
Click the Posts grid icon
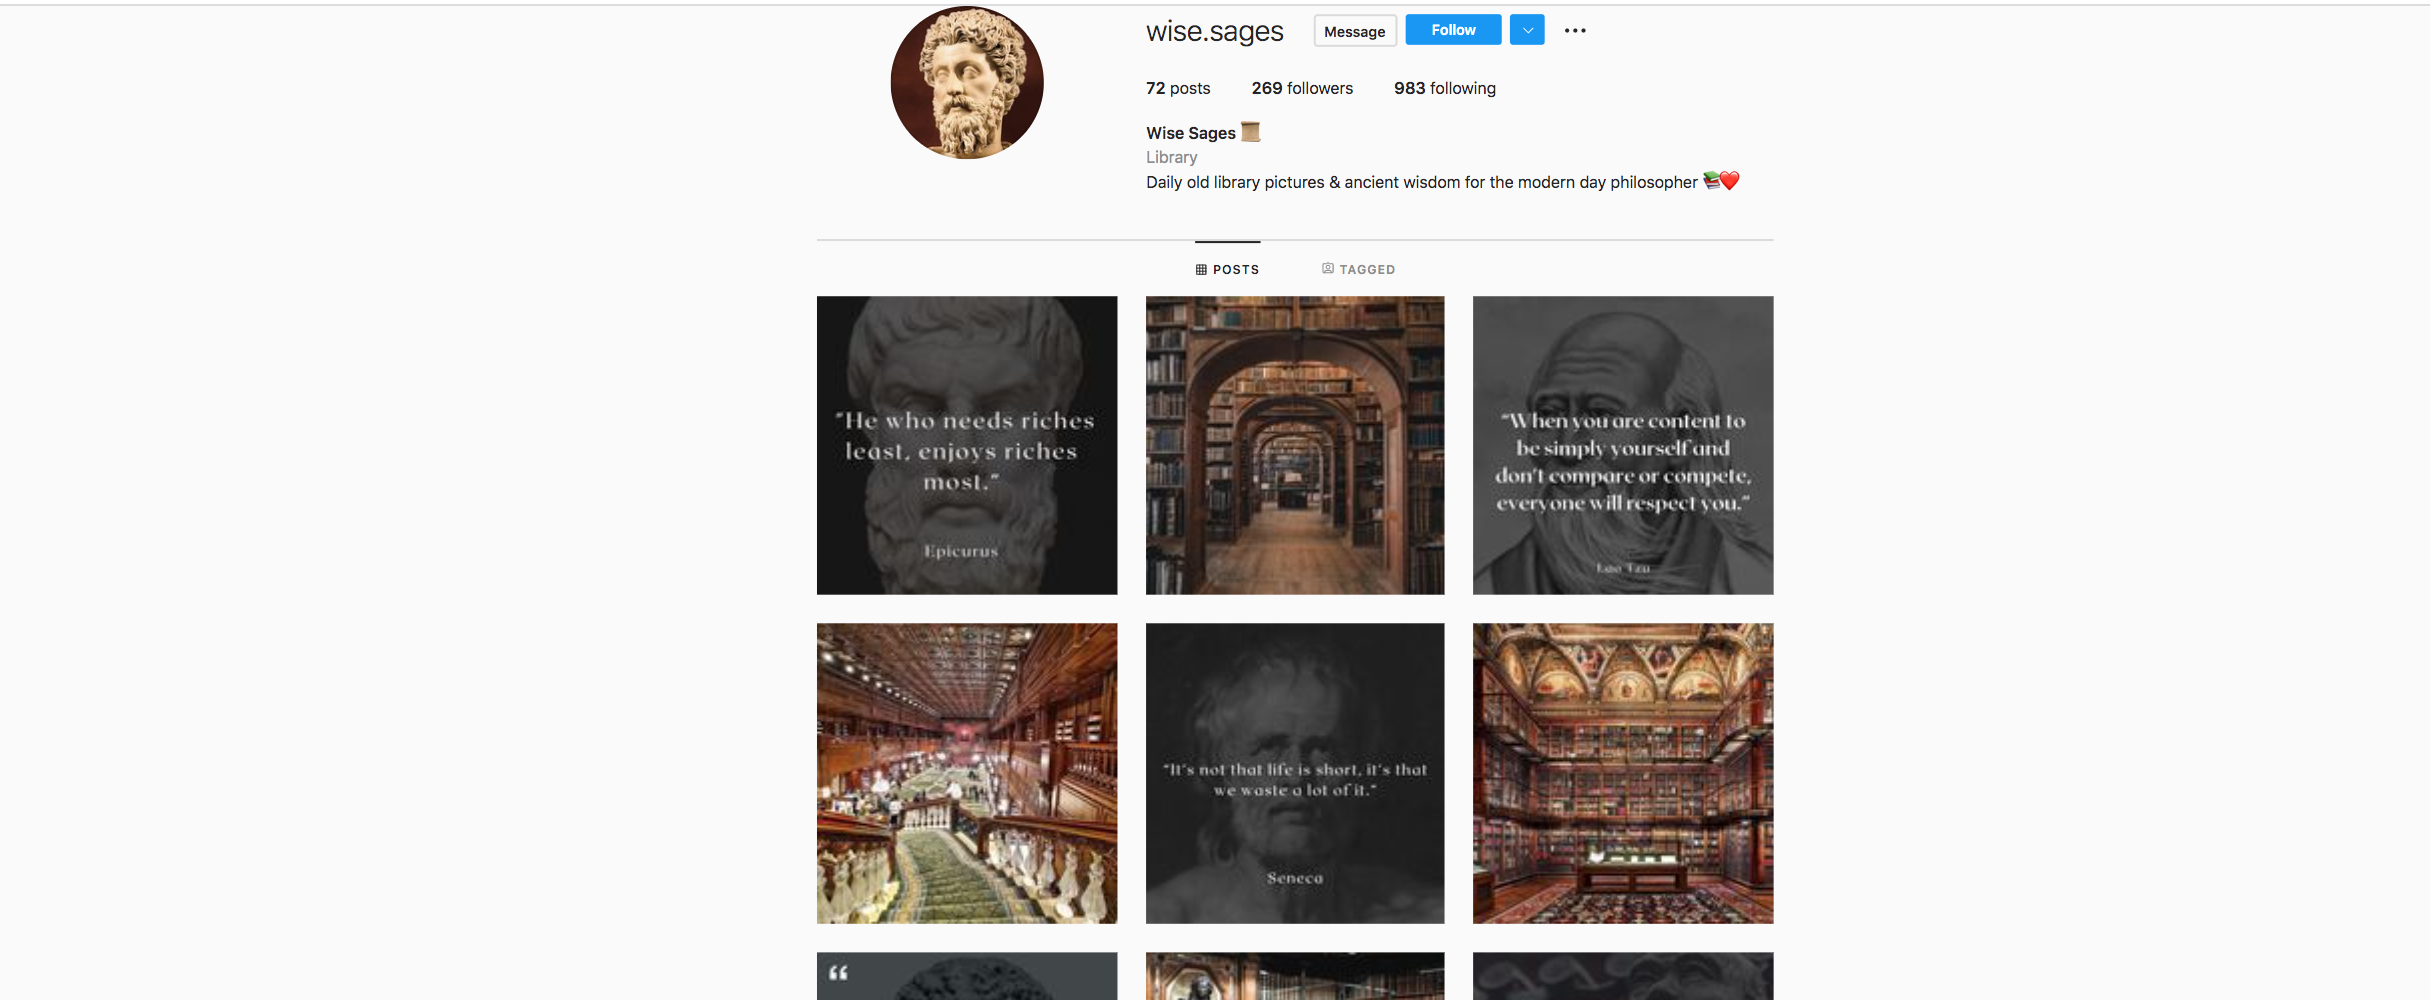pos(1201,270)
